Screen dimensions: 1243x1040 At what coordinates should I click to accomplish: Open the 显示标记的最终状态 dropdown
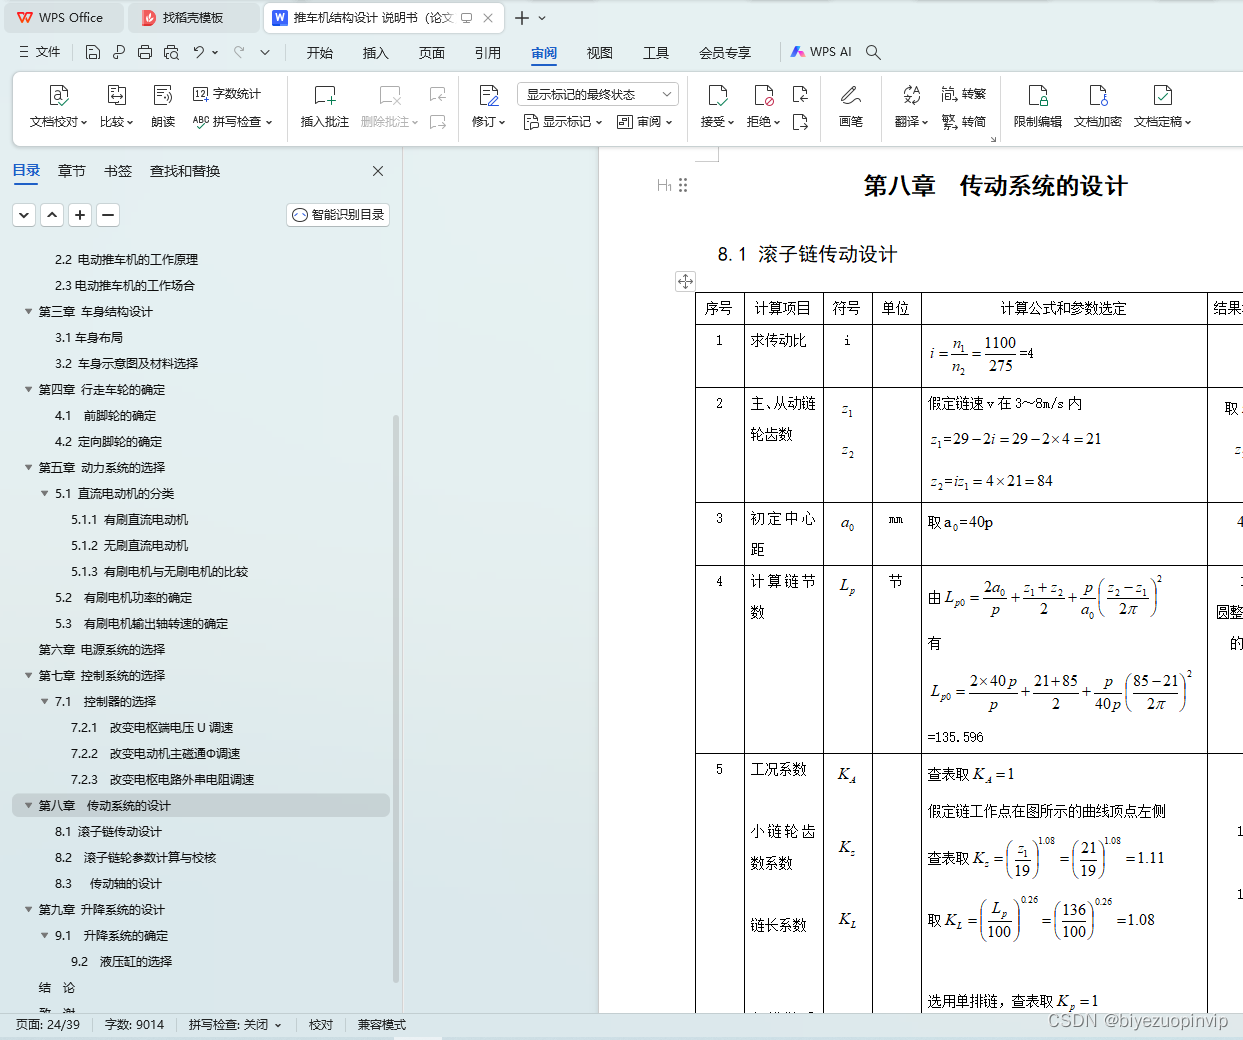pyautogui.click(x=598, y=95)
